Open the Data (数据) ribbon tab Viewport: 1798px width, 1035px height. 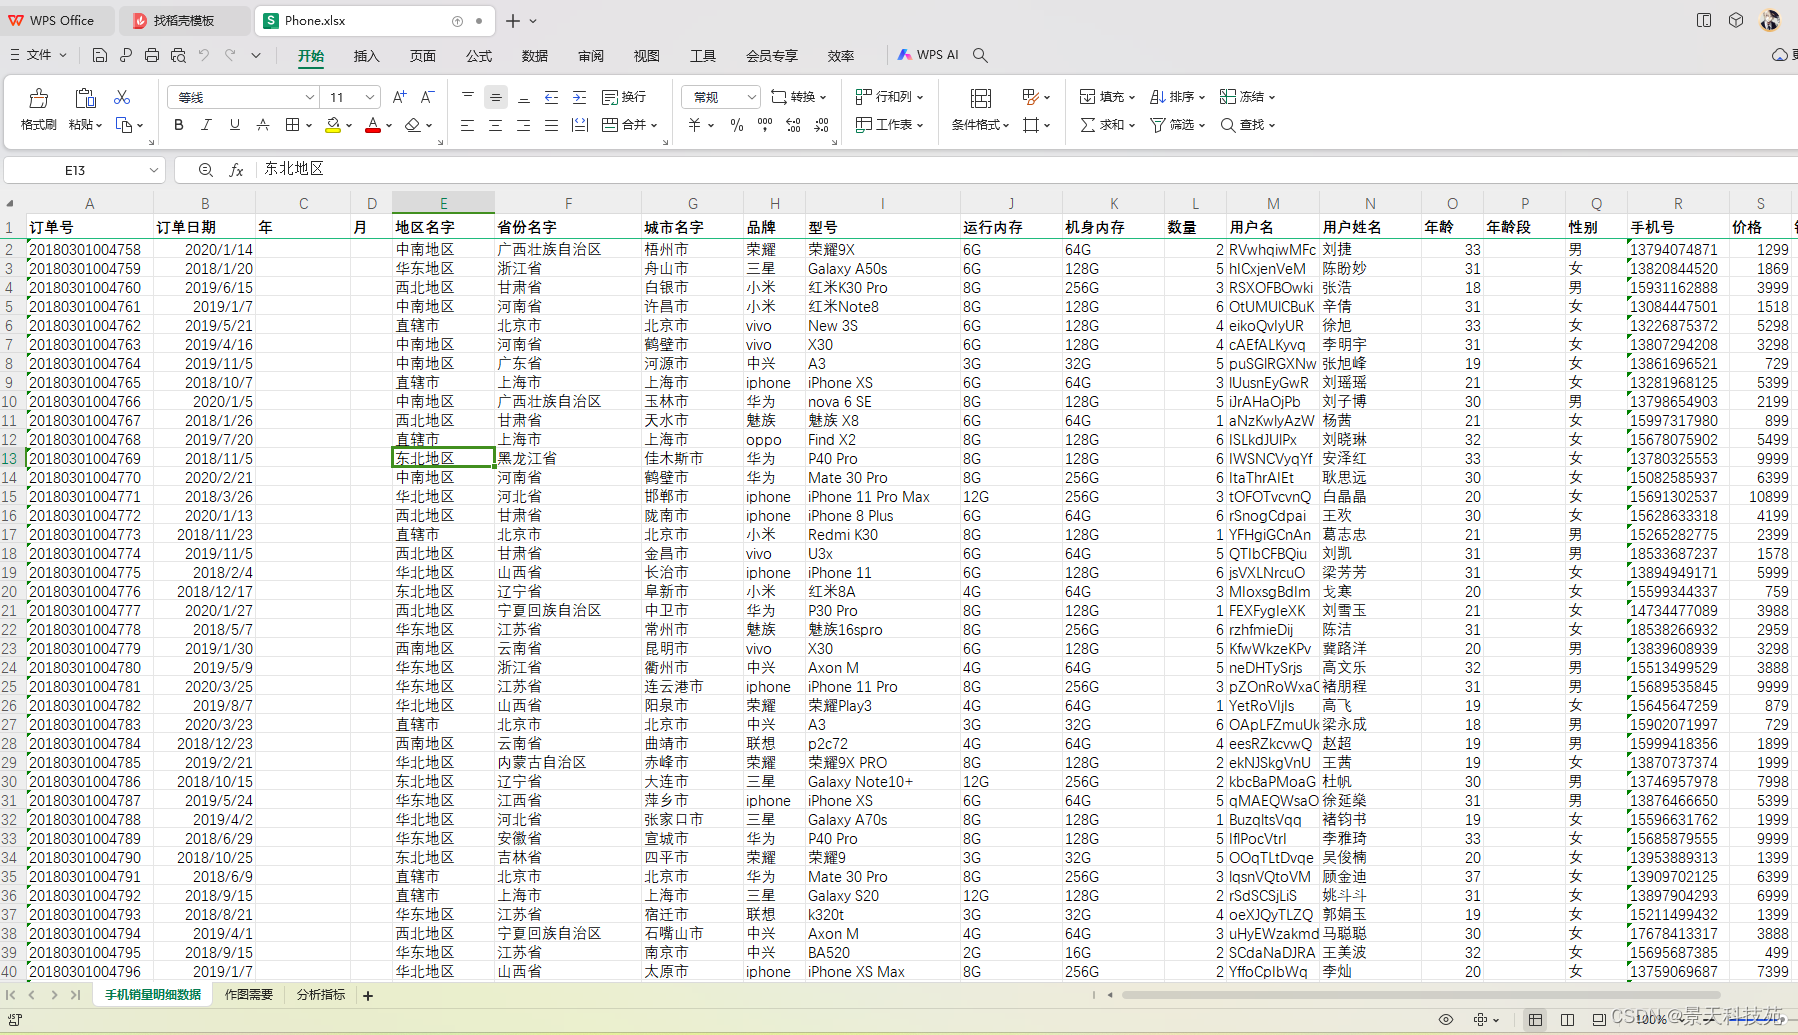535,56
